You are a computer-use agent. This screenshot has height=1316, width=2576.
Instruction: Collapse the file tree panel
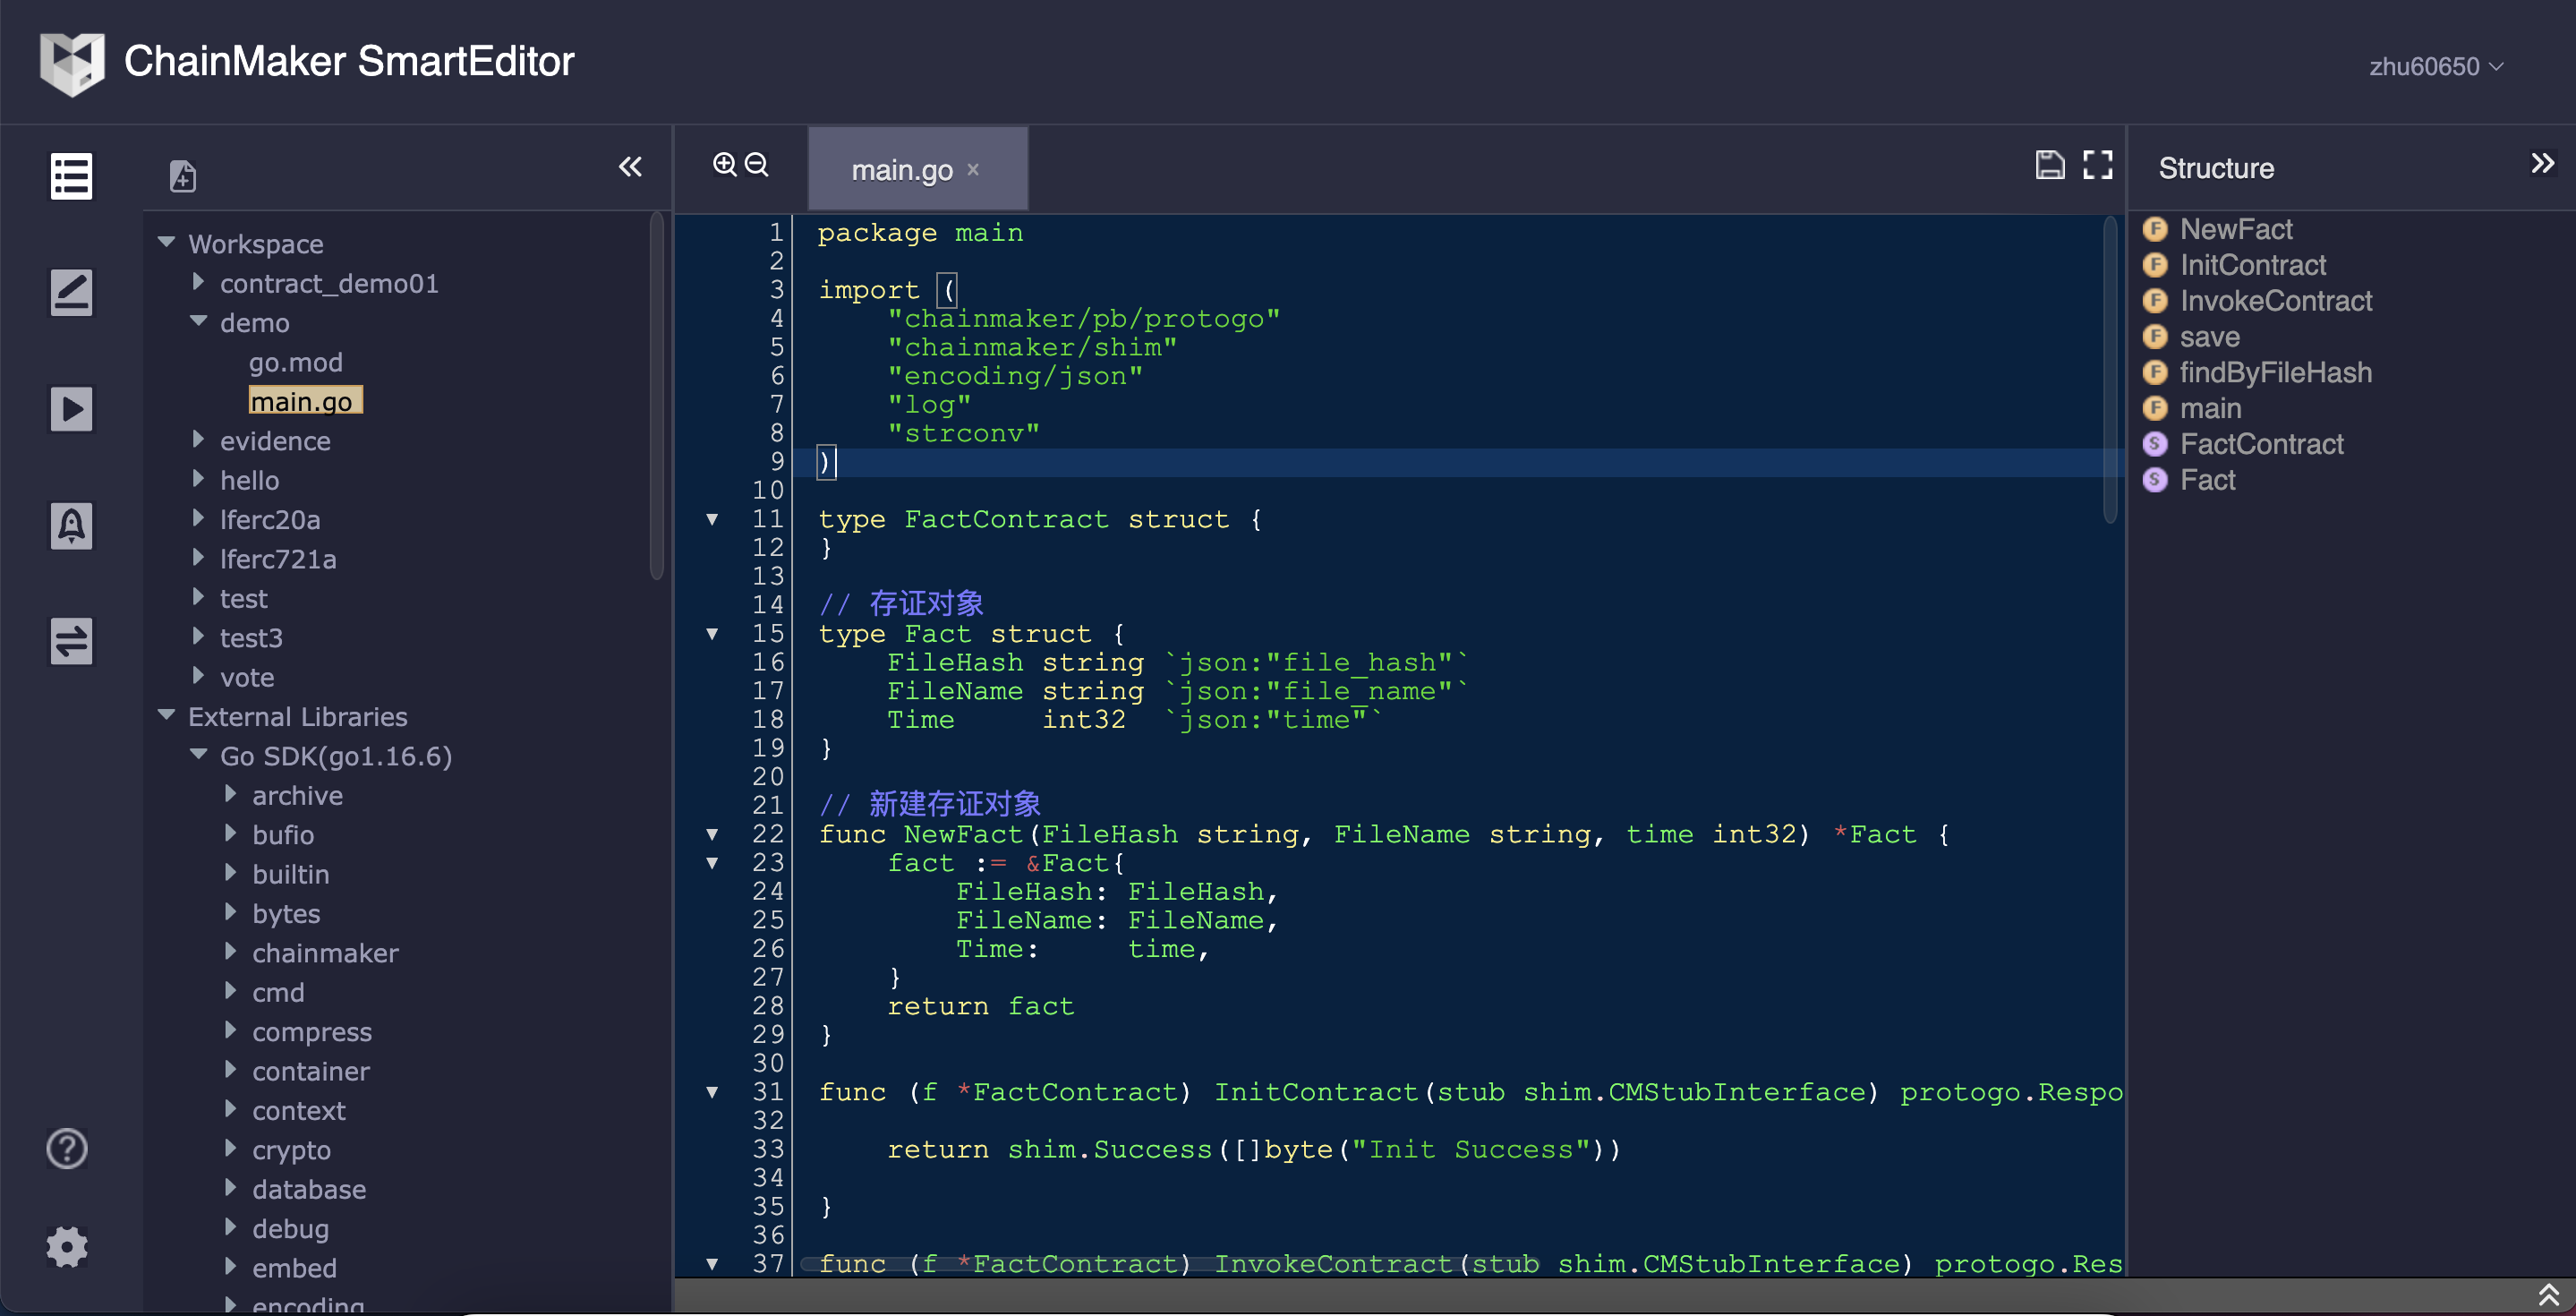click(x=630, y=167)
